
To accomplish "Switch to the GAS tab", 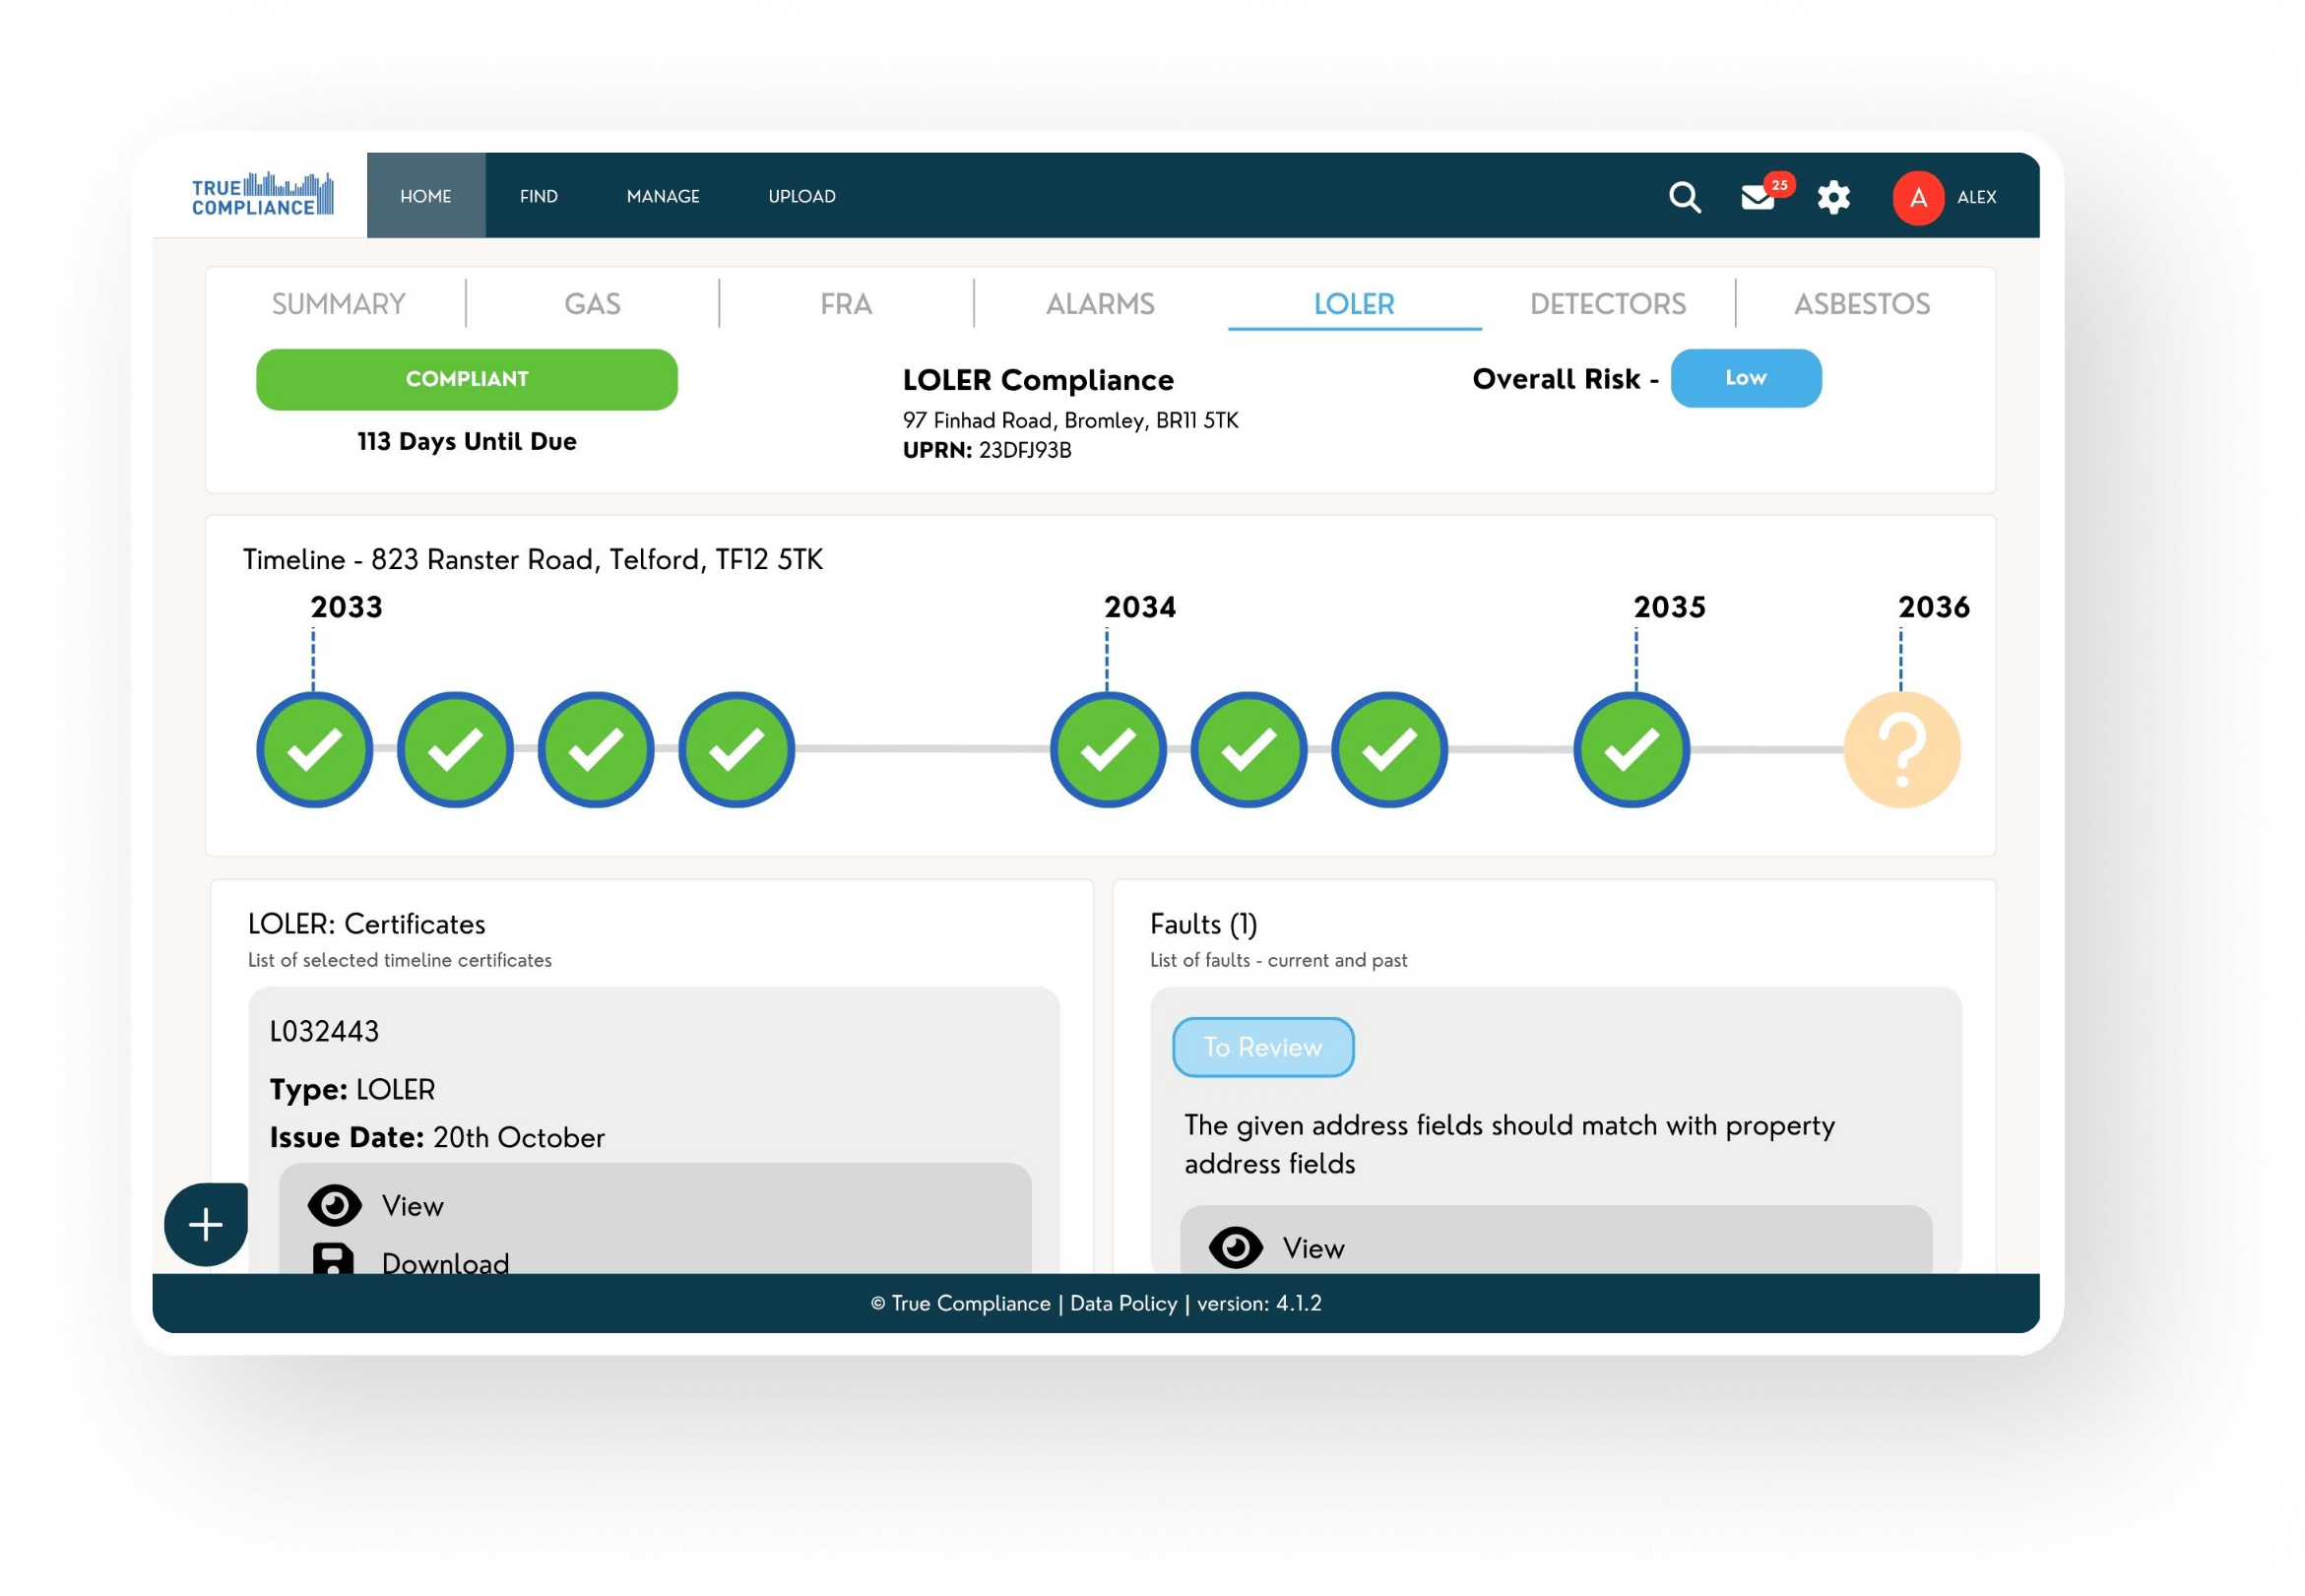I will click(x=593, y=303).
